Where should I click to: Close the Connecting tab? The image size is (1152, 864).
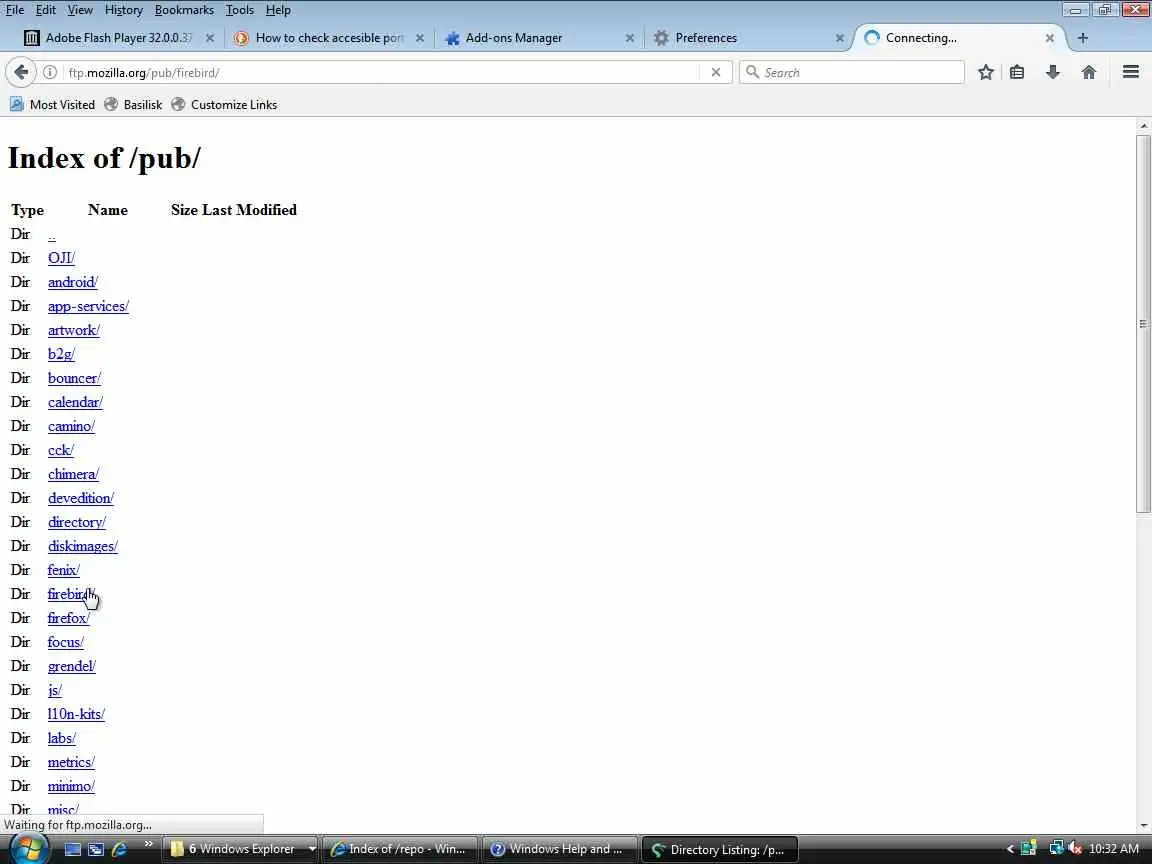tap(1049, 37)
